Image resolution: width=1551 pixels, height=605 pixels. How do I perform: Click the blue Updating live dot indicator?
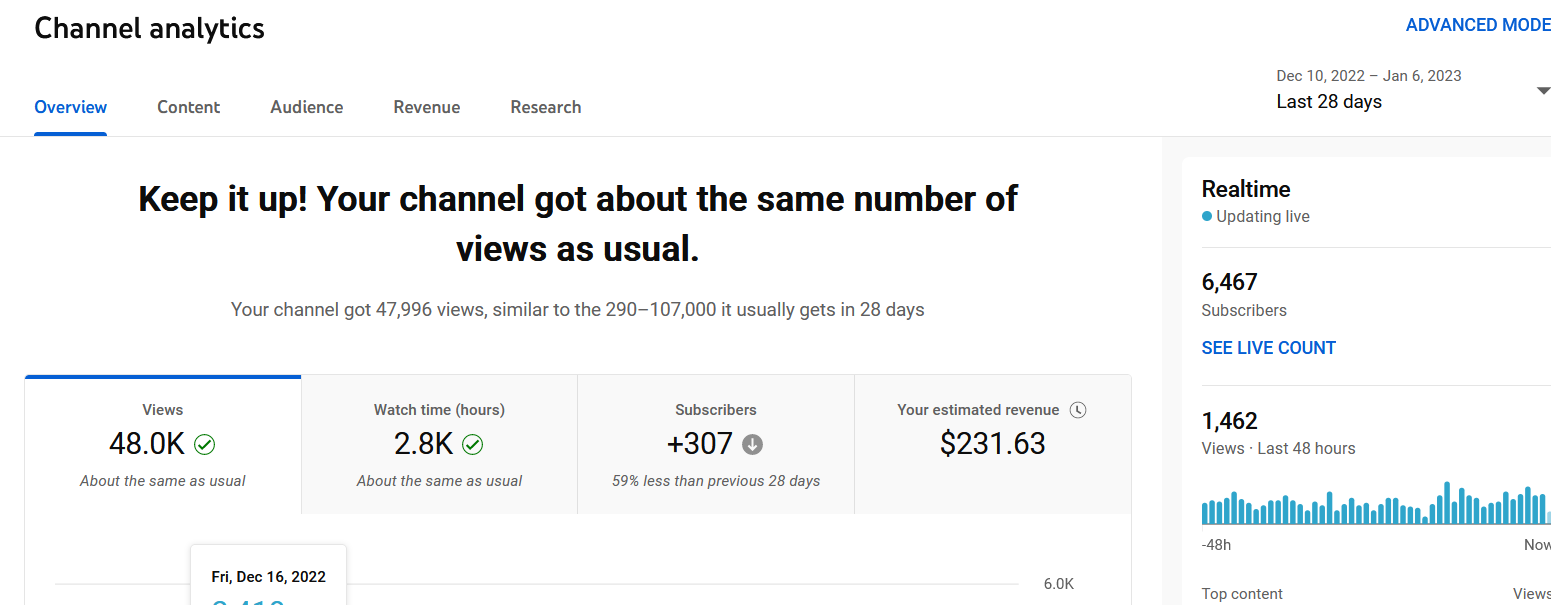pos(1207,217)
